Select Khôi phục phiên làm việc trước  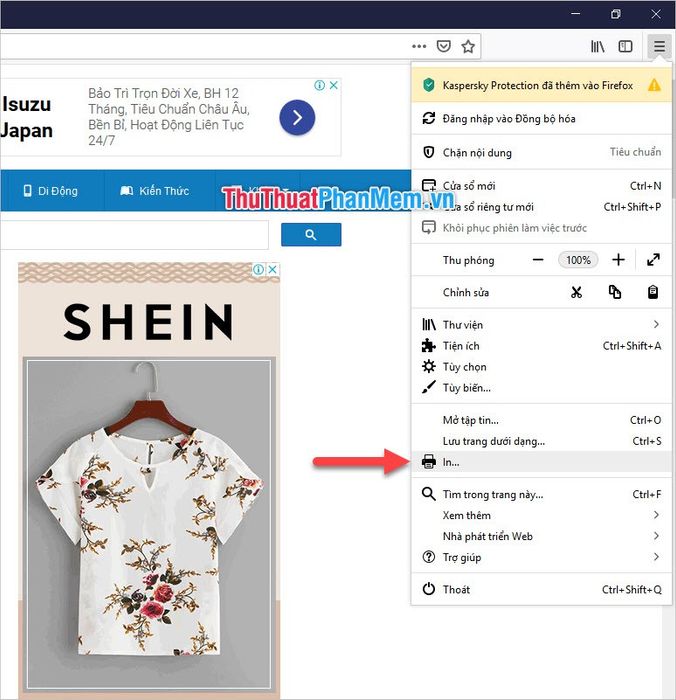[x=541, y=228]
